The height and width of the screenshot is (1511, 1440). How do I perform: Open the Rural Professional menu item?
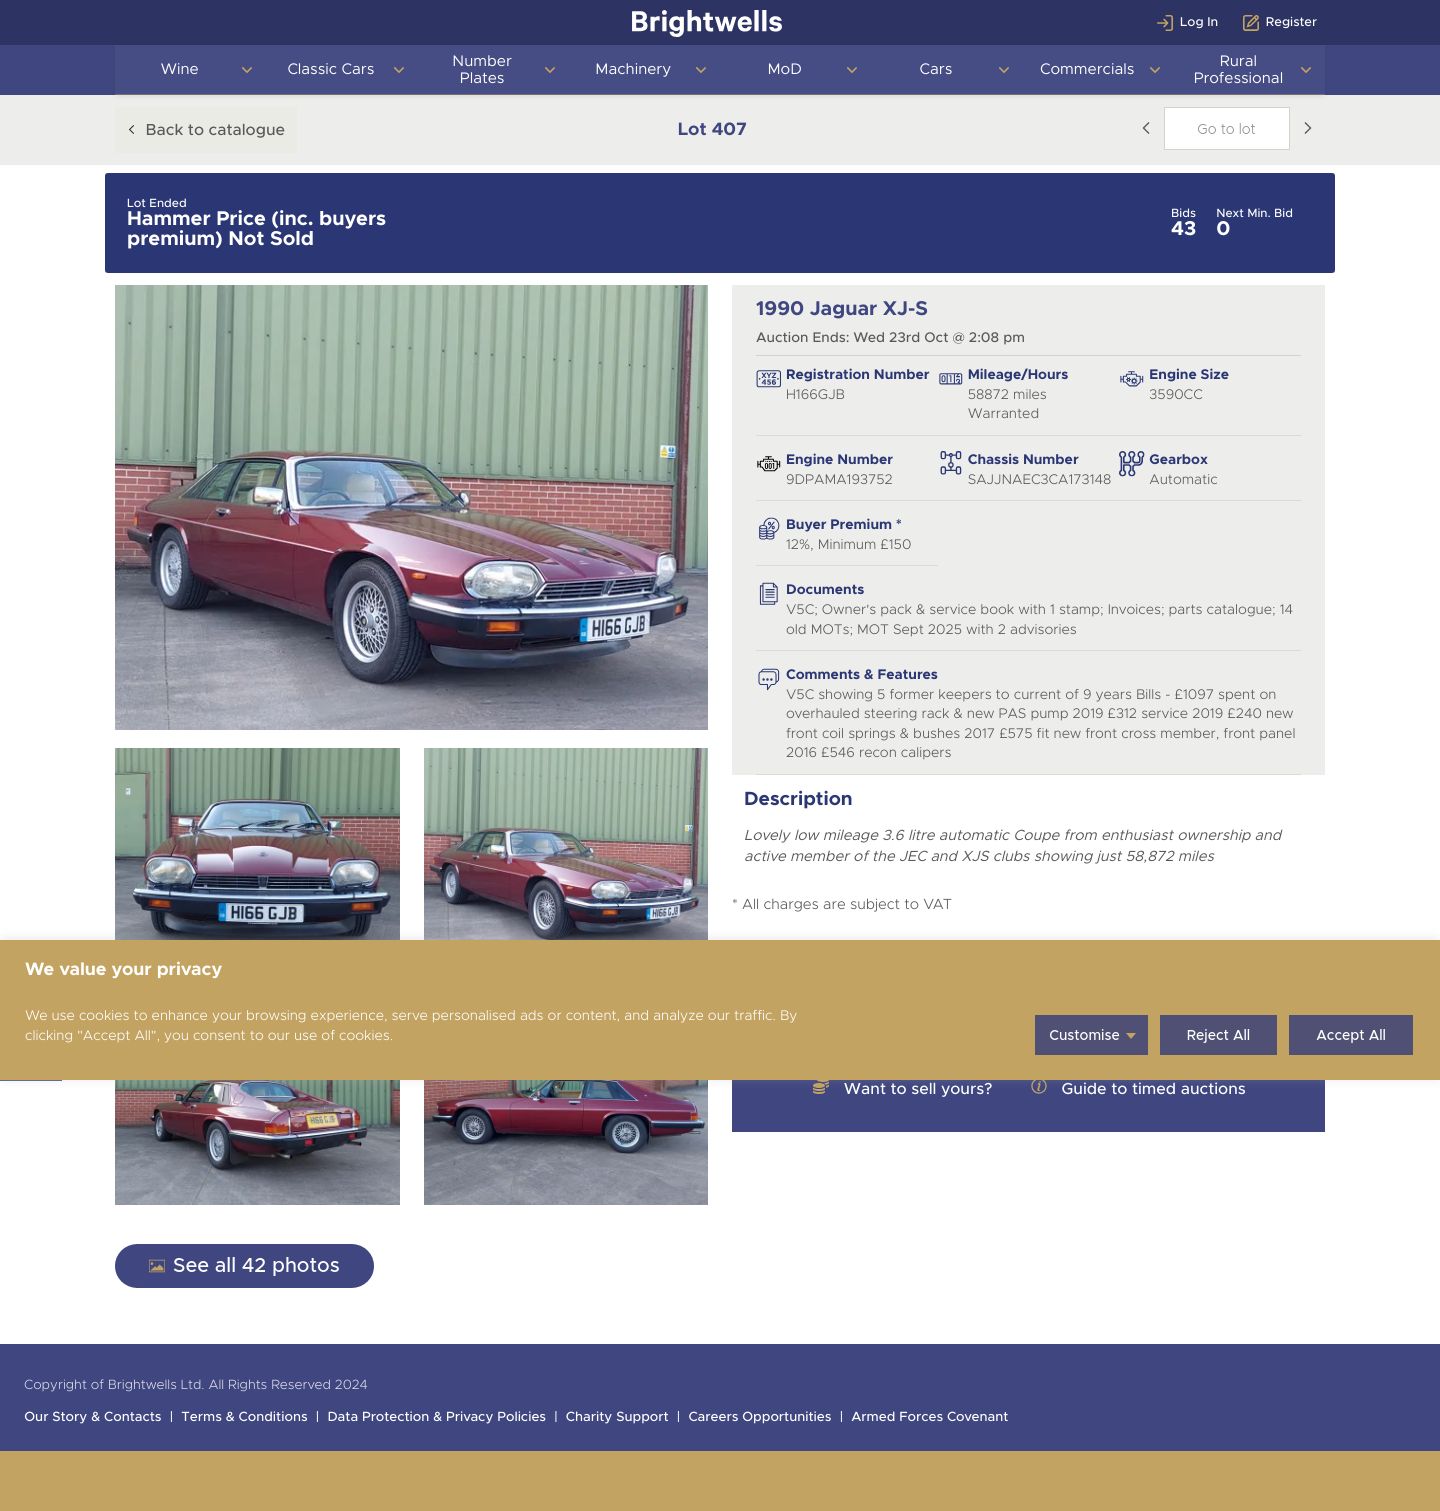click(x=1238, y=69)
